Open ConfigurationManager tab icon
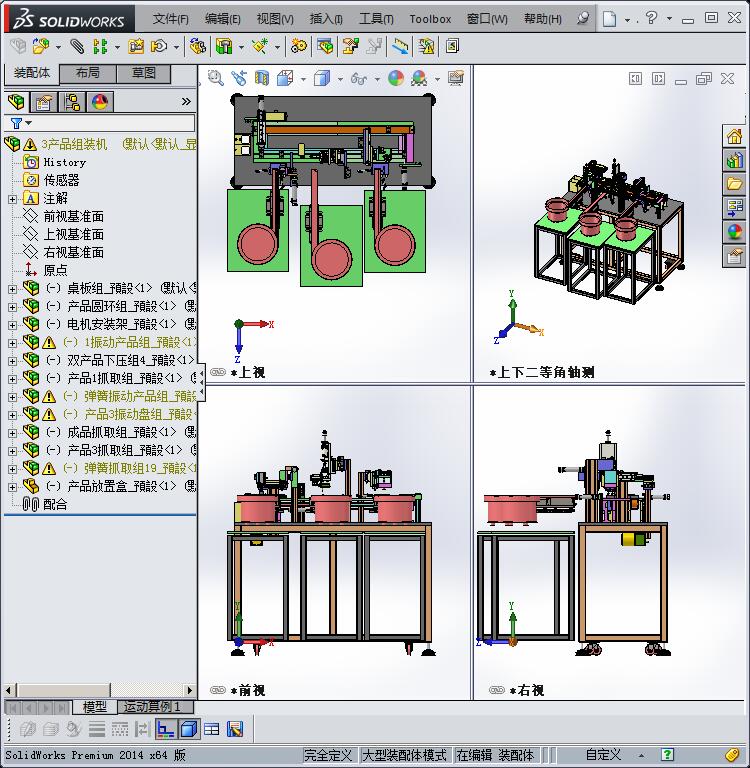The width and height of the screenshot is (750, 768). (72, 102)
